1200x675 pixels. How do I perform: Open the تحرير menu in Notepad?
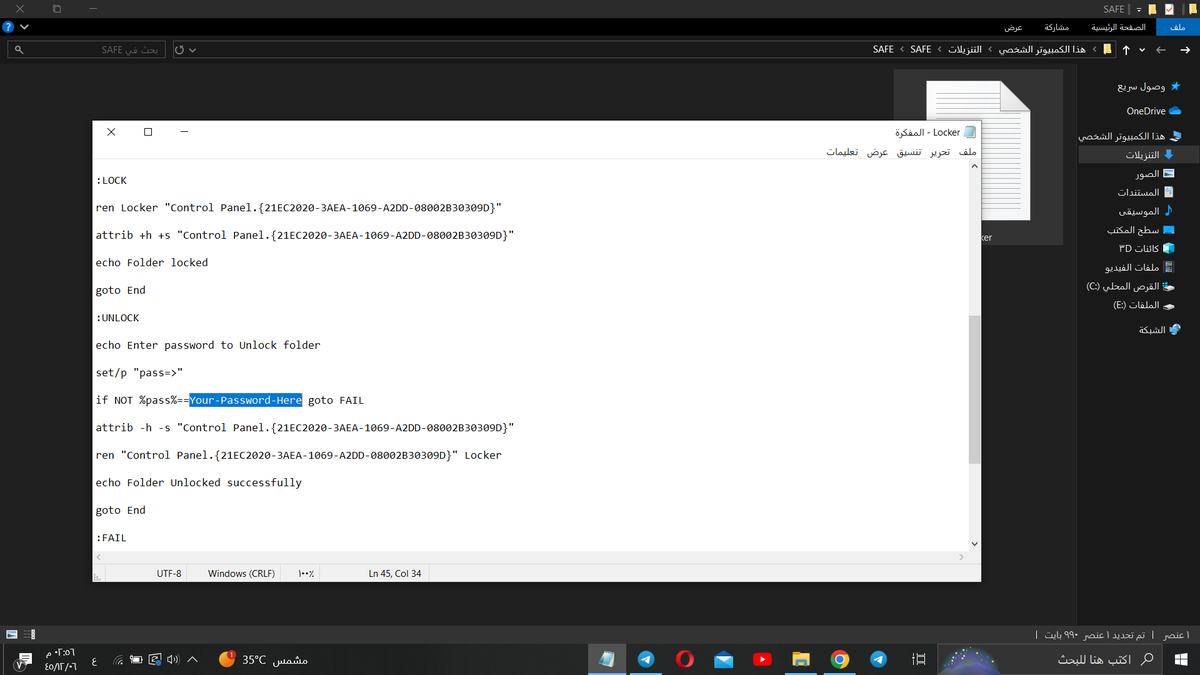click(940, 152)
